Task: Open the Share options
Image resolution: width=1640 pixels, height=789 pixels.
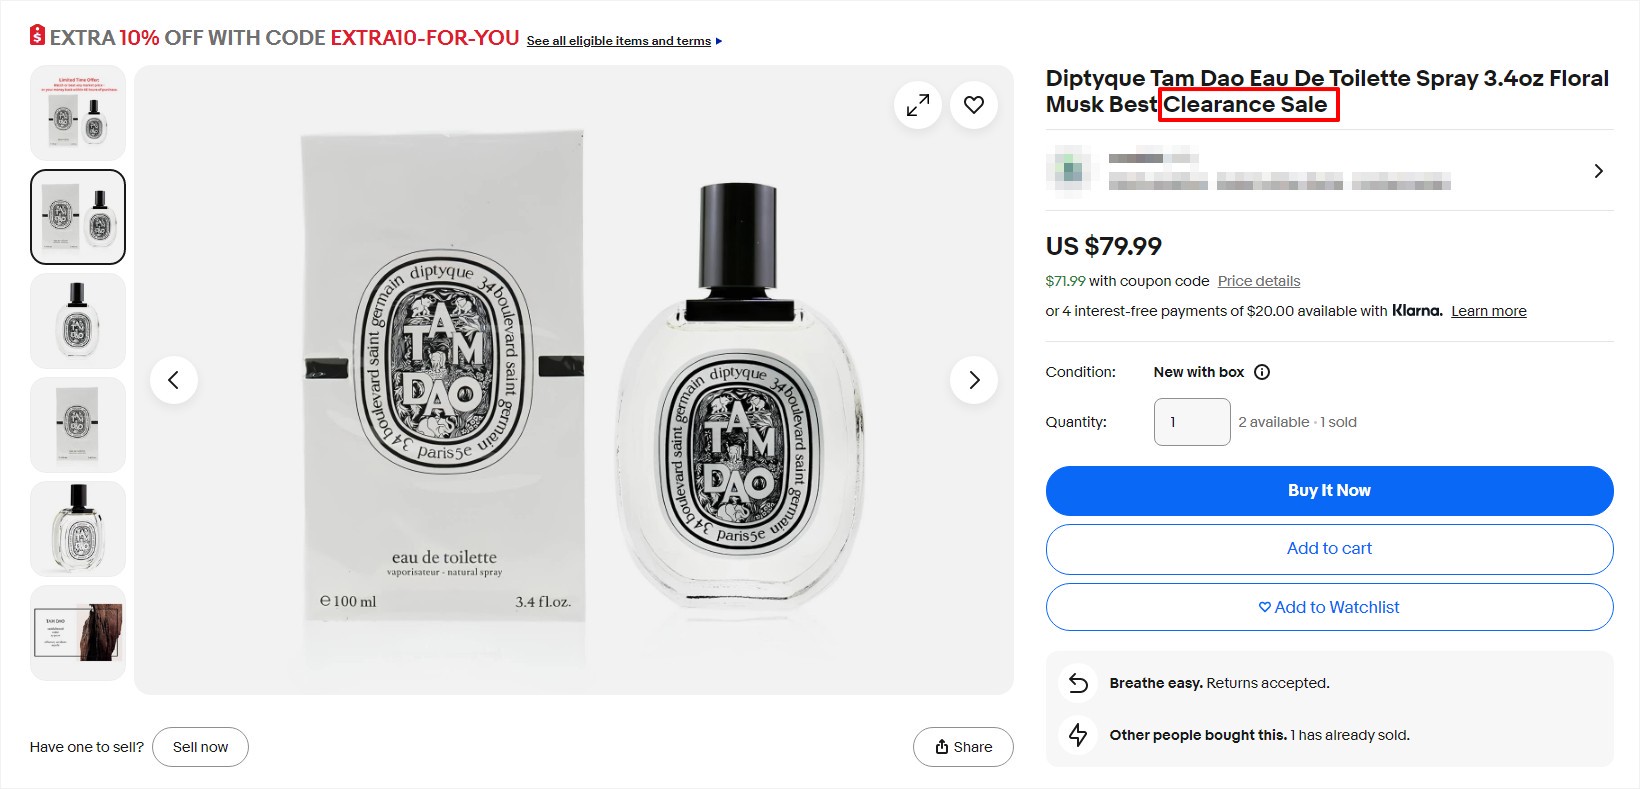Action: pos(962,747)
